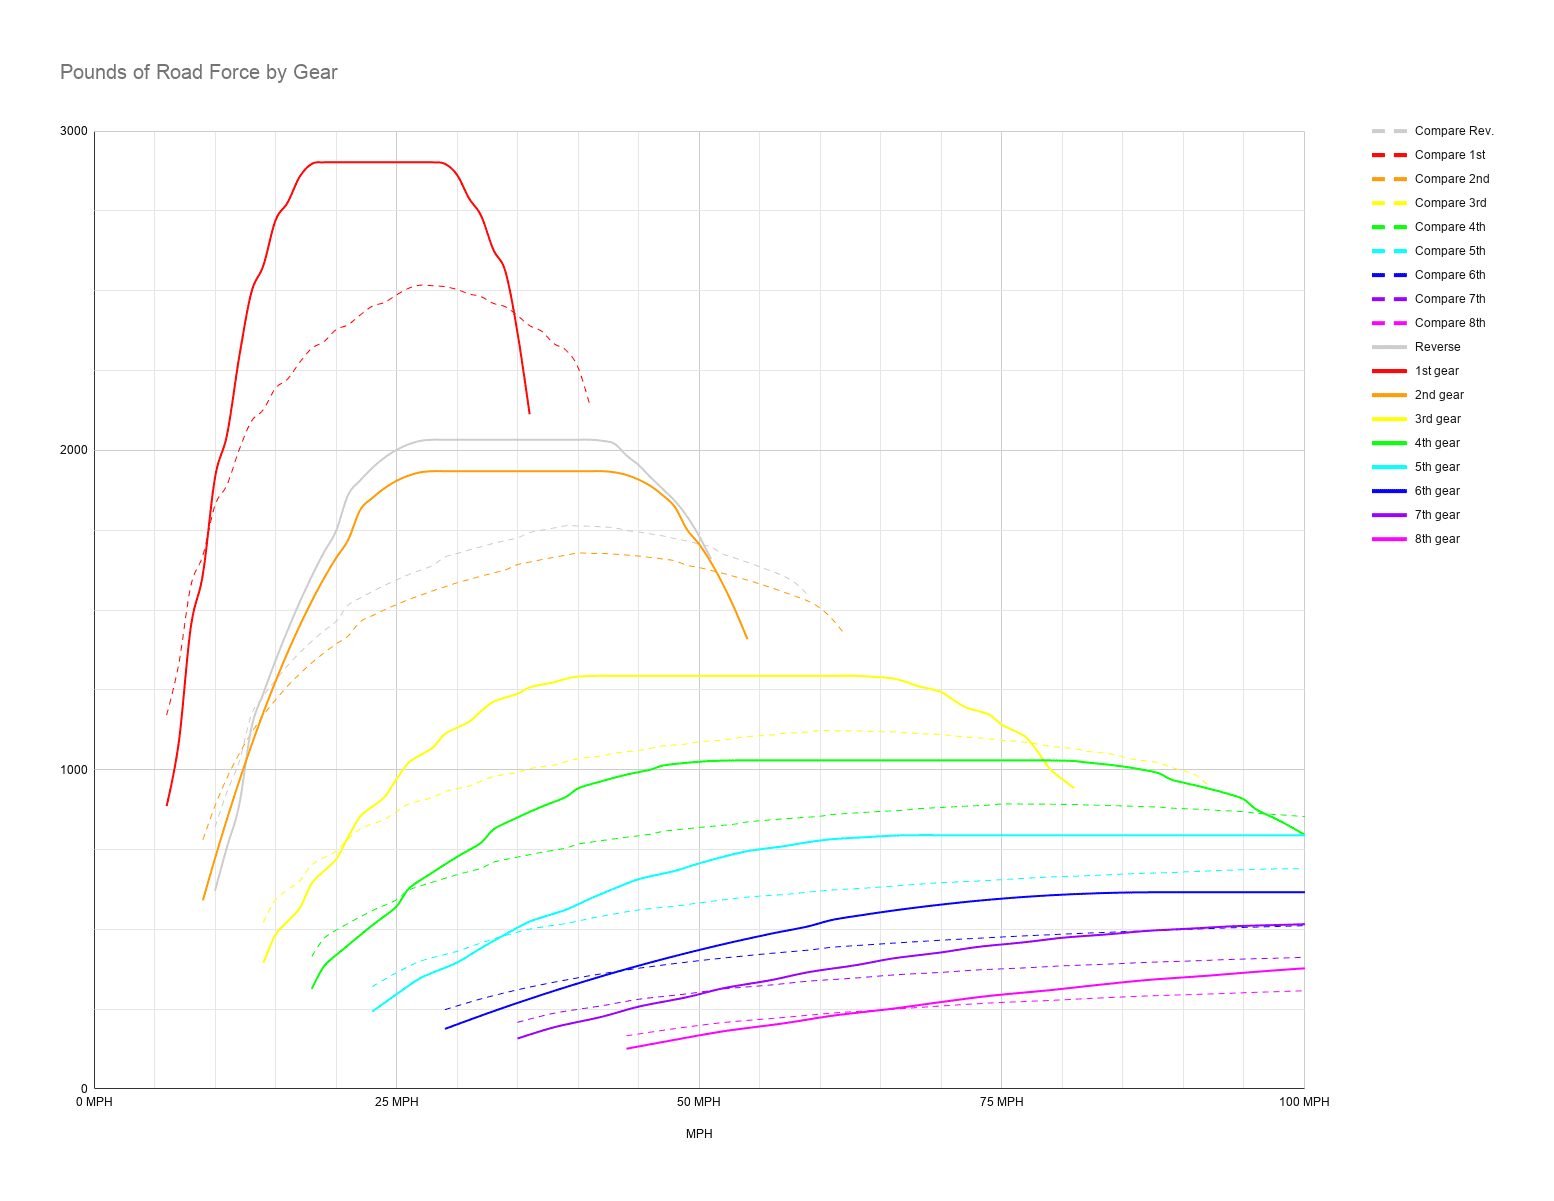
Task: Select the '5th gear' legend label
Action: (1437, 467)
